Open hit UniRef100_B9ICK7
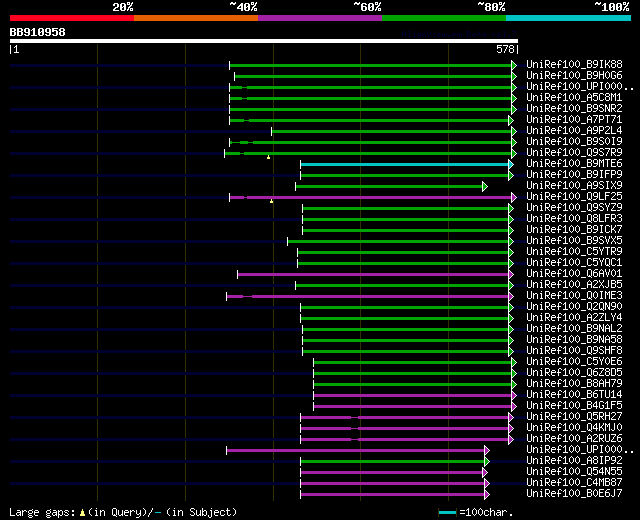640x520 pixels. pyautogui.click(x=574, y=230)
